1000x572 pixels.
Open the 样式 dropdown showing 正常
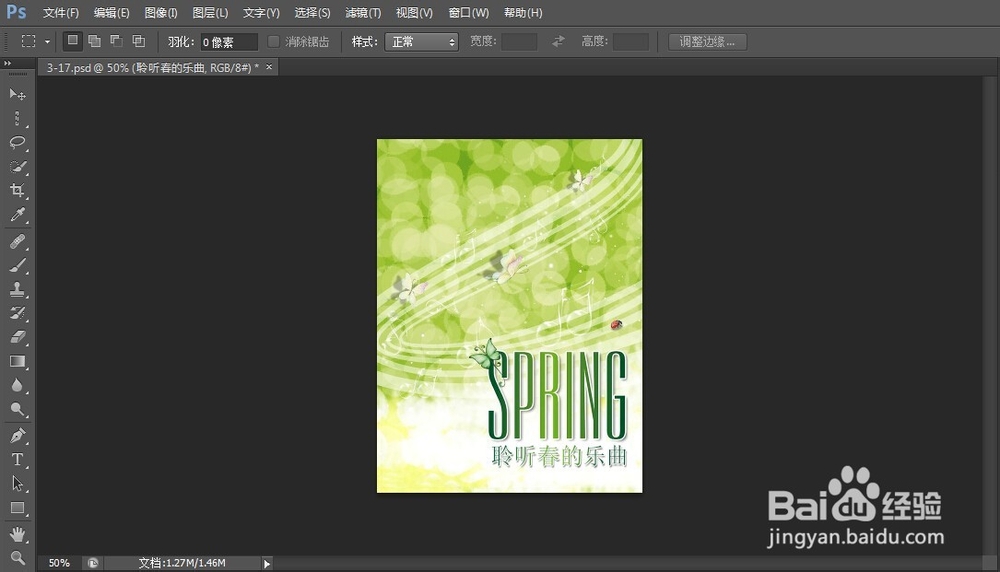point(422,42)
